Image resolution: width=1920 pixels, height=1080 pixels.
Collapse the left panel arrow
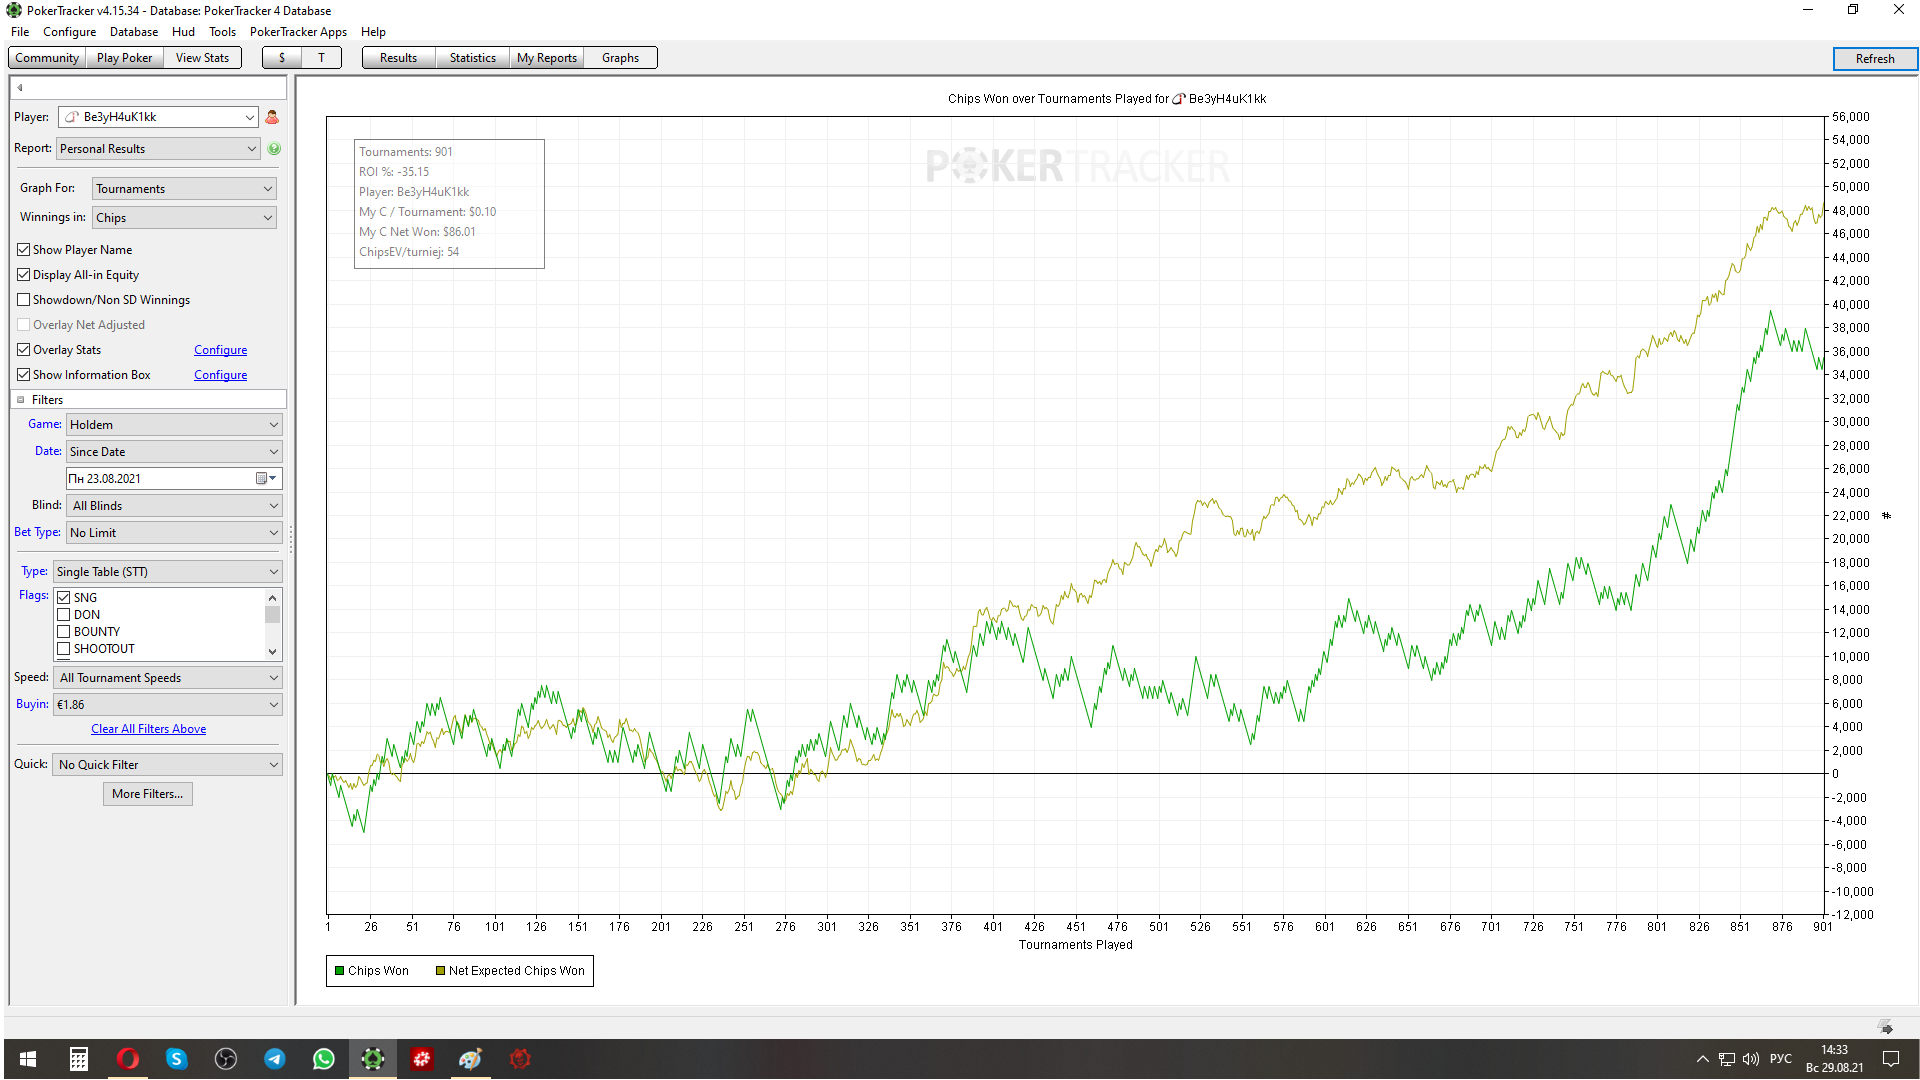pyautogui.click(x=20, y=88)
